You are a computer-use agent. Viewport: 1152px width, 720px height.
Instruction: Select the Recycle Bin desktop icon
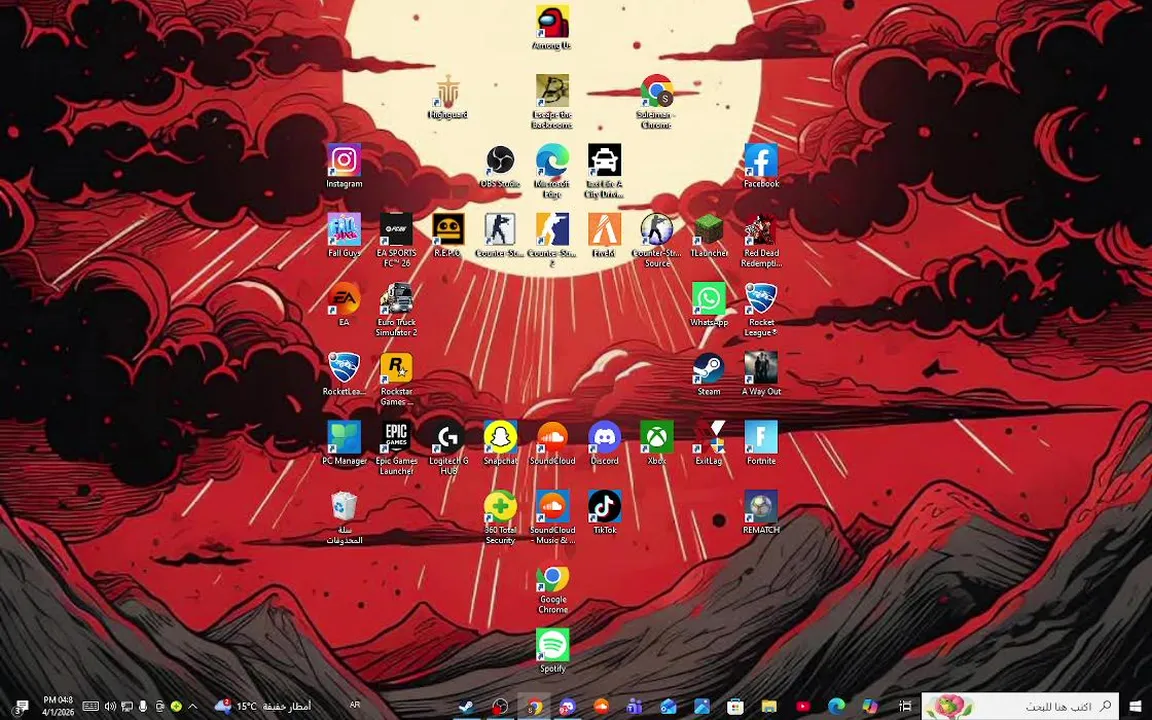coord(344,517)
